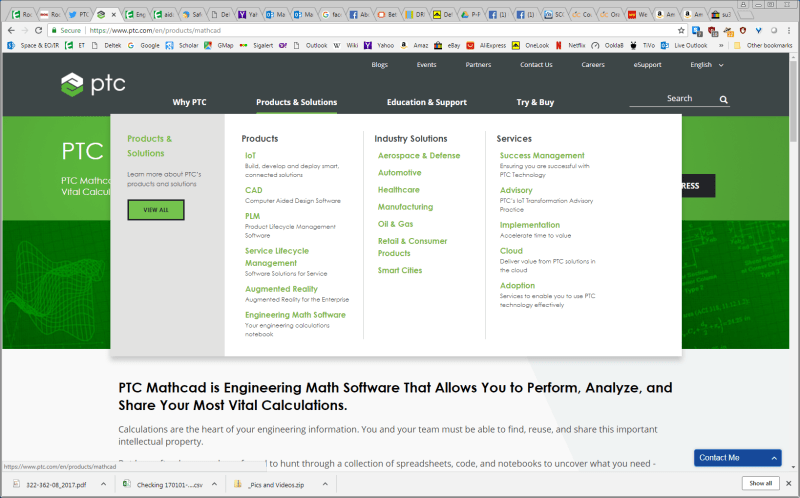Open the English language dropdown
This screenshot has width=800, height=498.
click(707, 65)
